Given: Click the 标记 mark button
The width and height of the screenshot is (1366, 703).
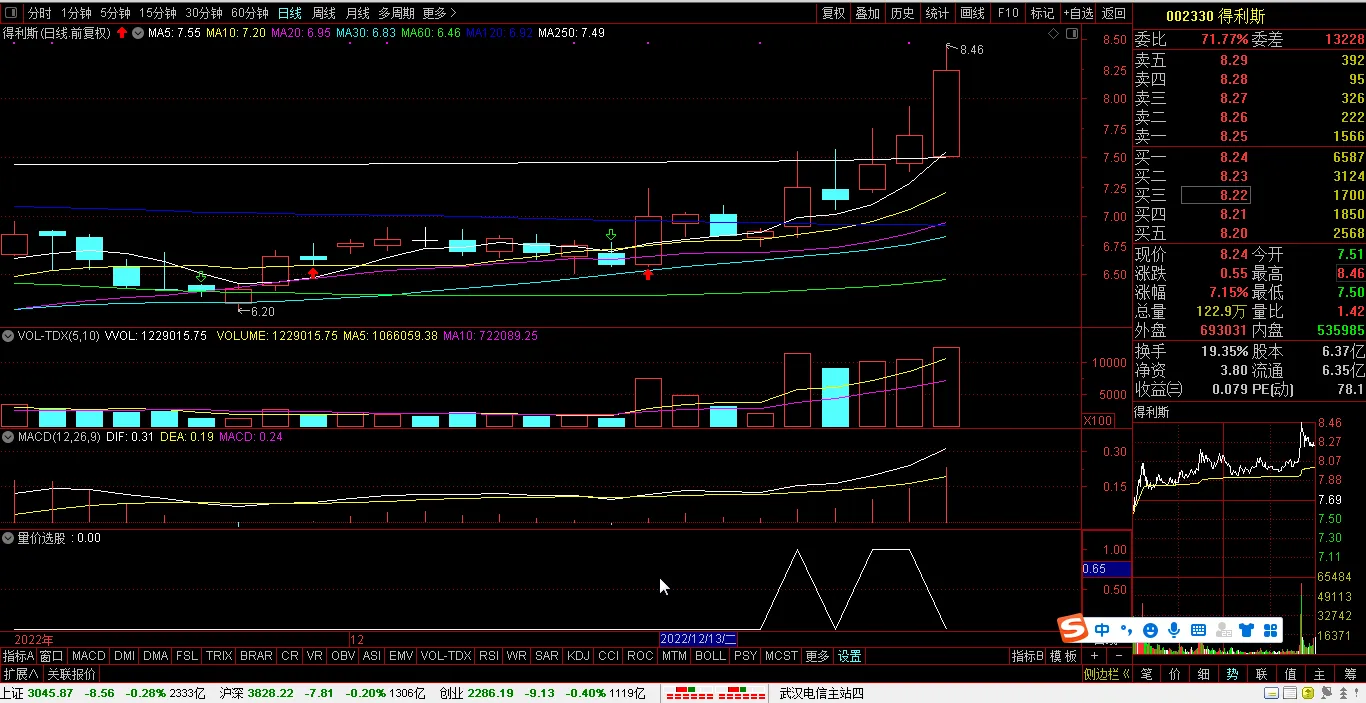Looking at the screenshot, I should pos(1042,13).
